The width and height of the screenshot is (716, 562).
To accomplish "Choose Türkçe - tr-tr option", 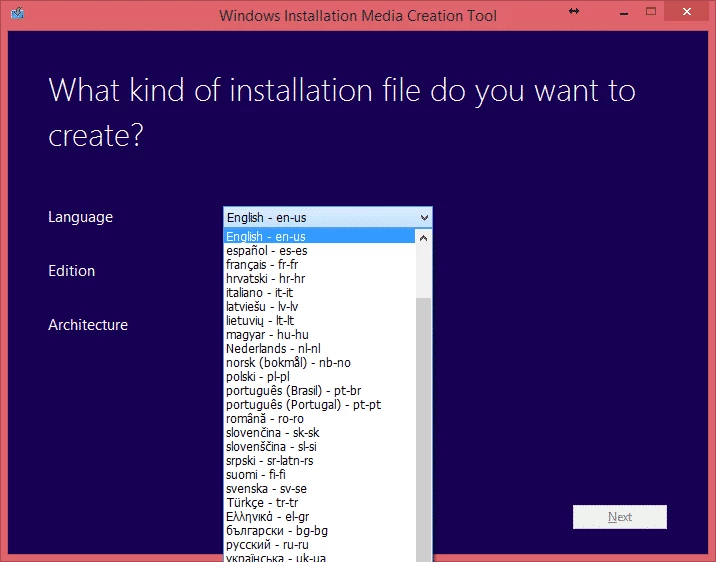I will 262,502.
